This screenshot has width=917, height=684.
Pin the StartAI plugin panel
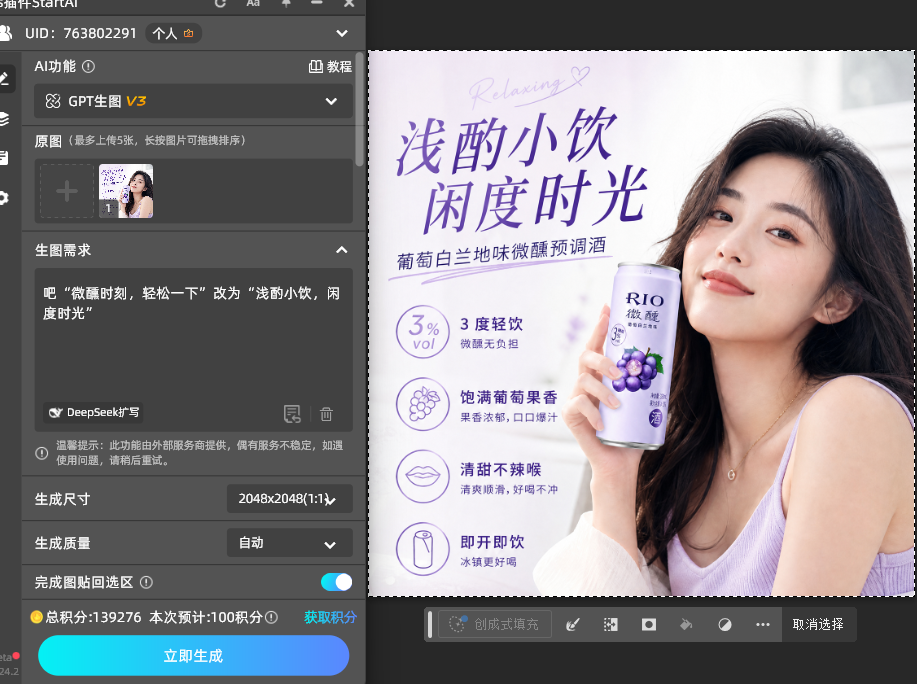[286, 3]
